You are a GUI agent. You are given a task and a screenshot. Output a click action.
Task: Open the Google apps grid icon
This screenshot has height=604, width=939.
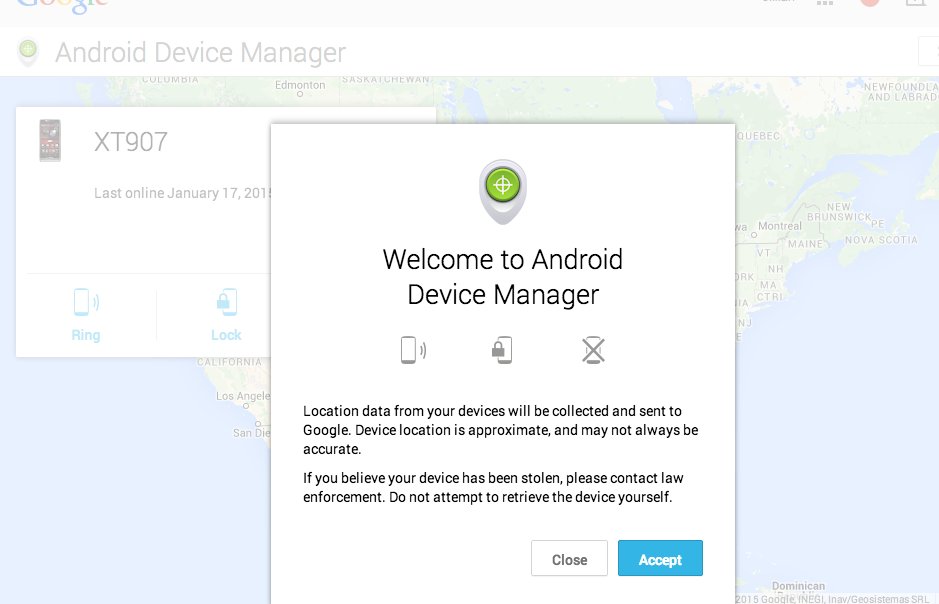[x=825, y=4]
